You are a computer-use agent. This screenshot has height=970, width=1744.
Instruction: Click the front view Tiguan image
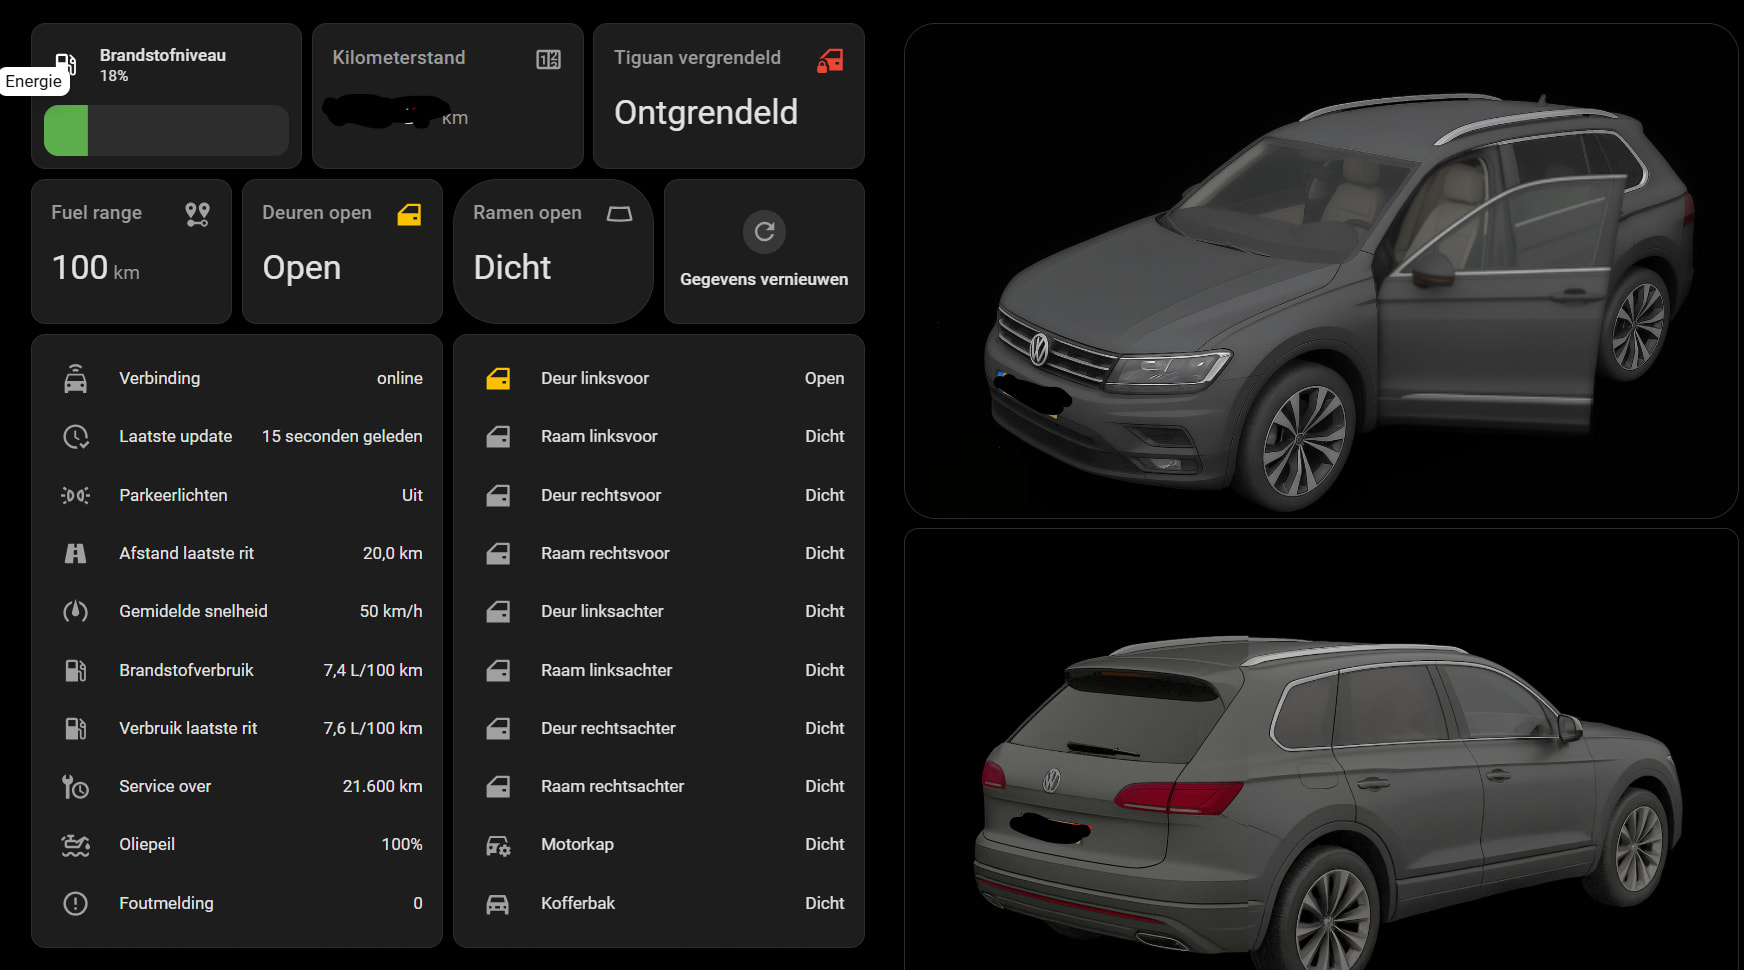click(x=1321, y=271)
